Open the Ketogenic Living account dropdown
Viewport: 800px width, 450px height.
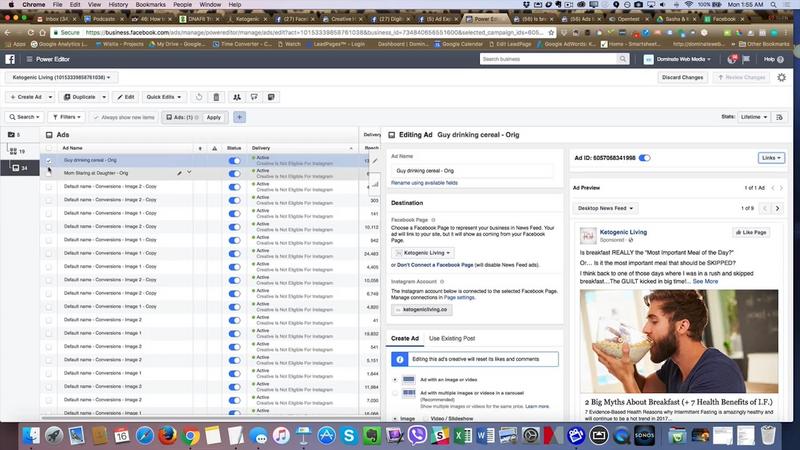point(61,78)
